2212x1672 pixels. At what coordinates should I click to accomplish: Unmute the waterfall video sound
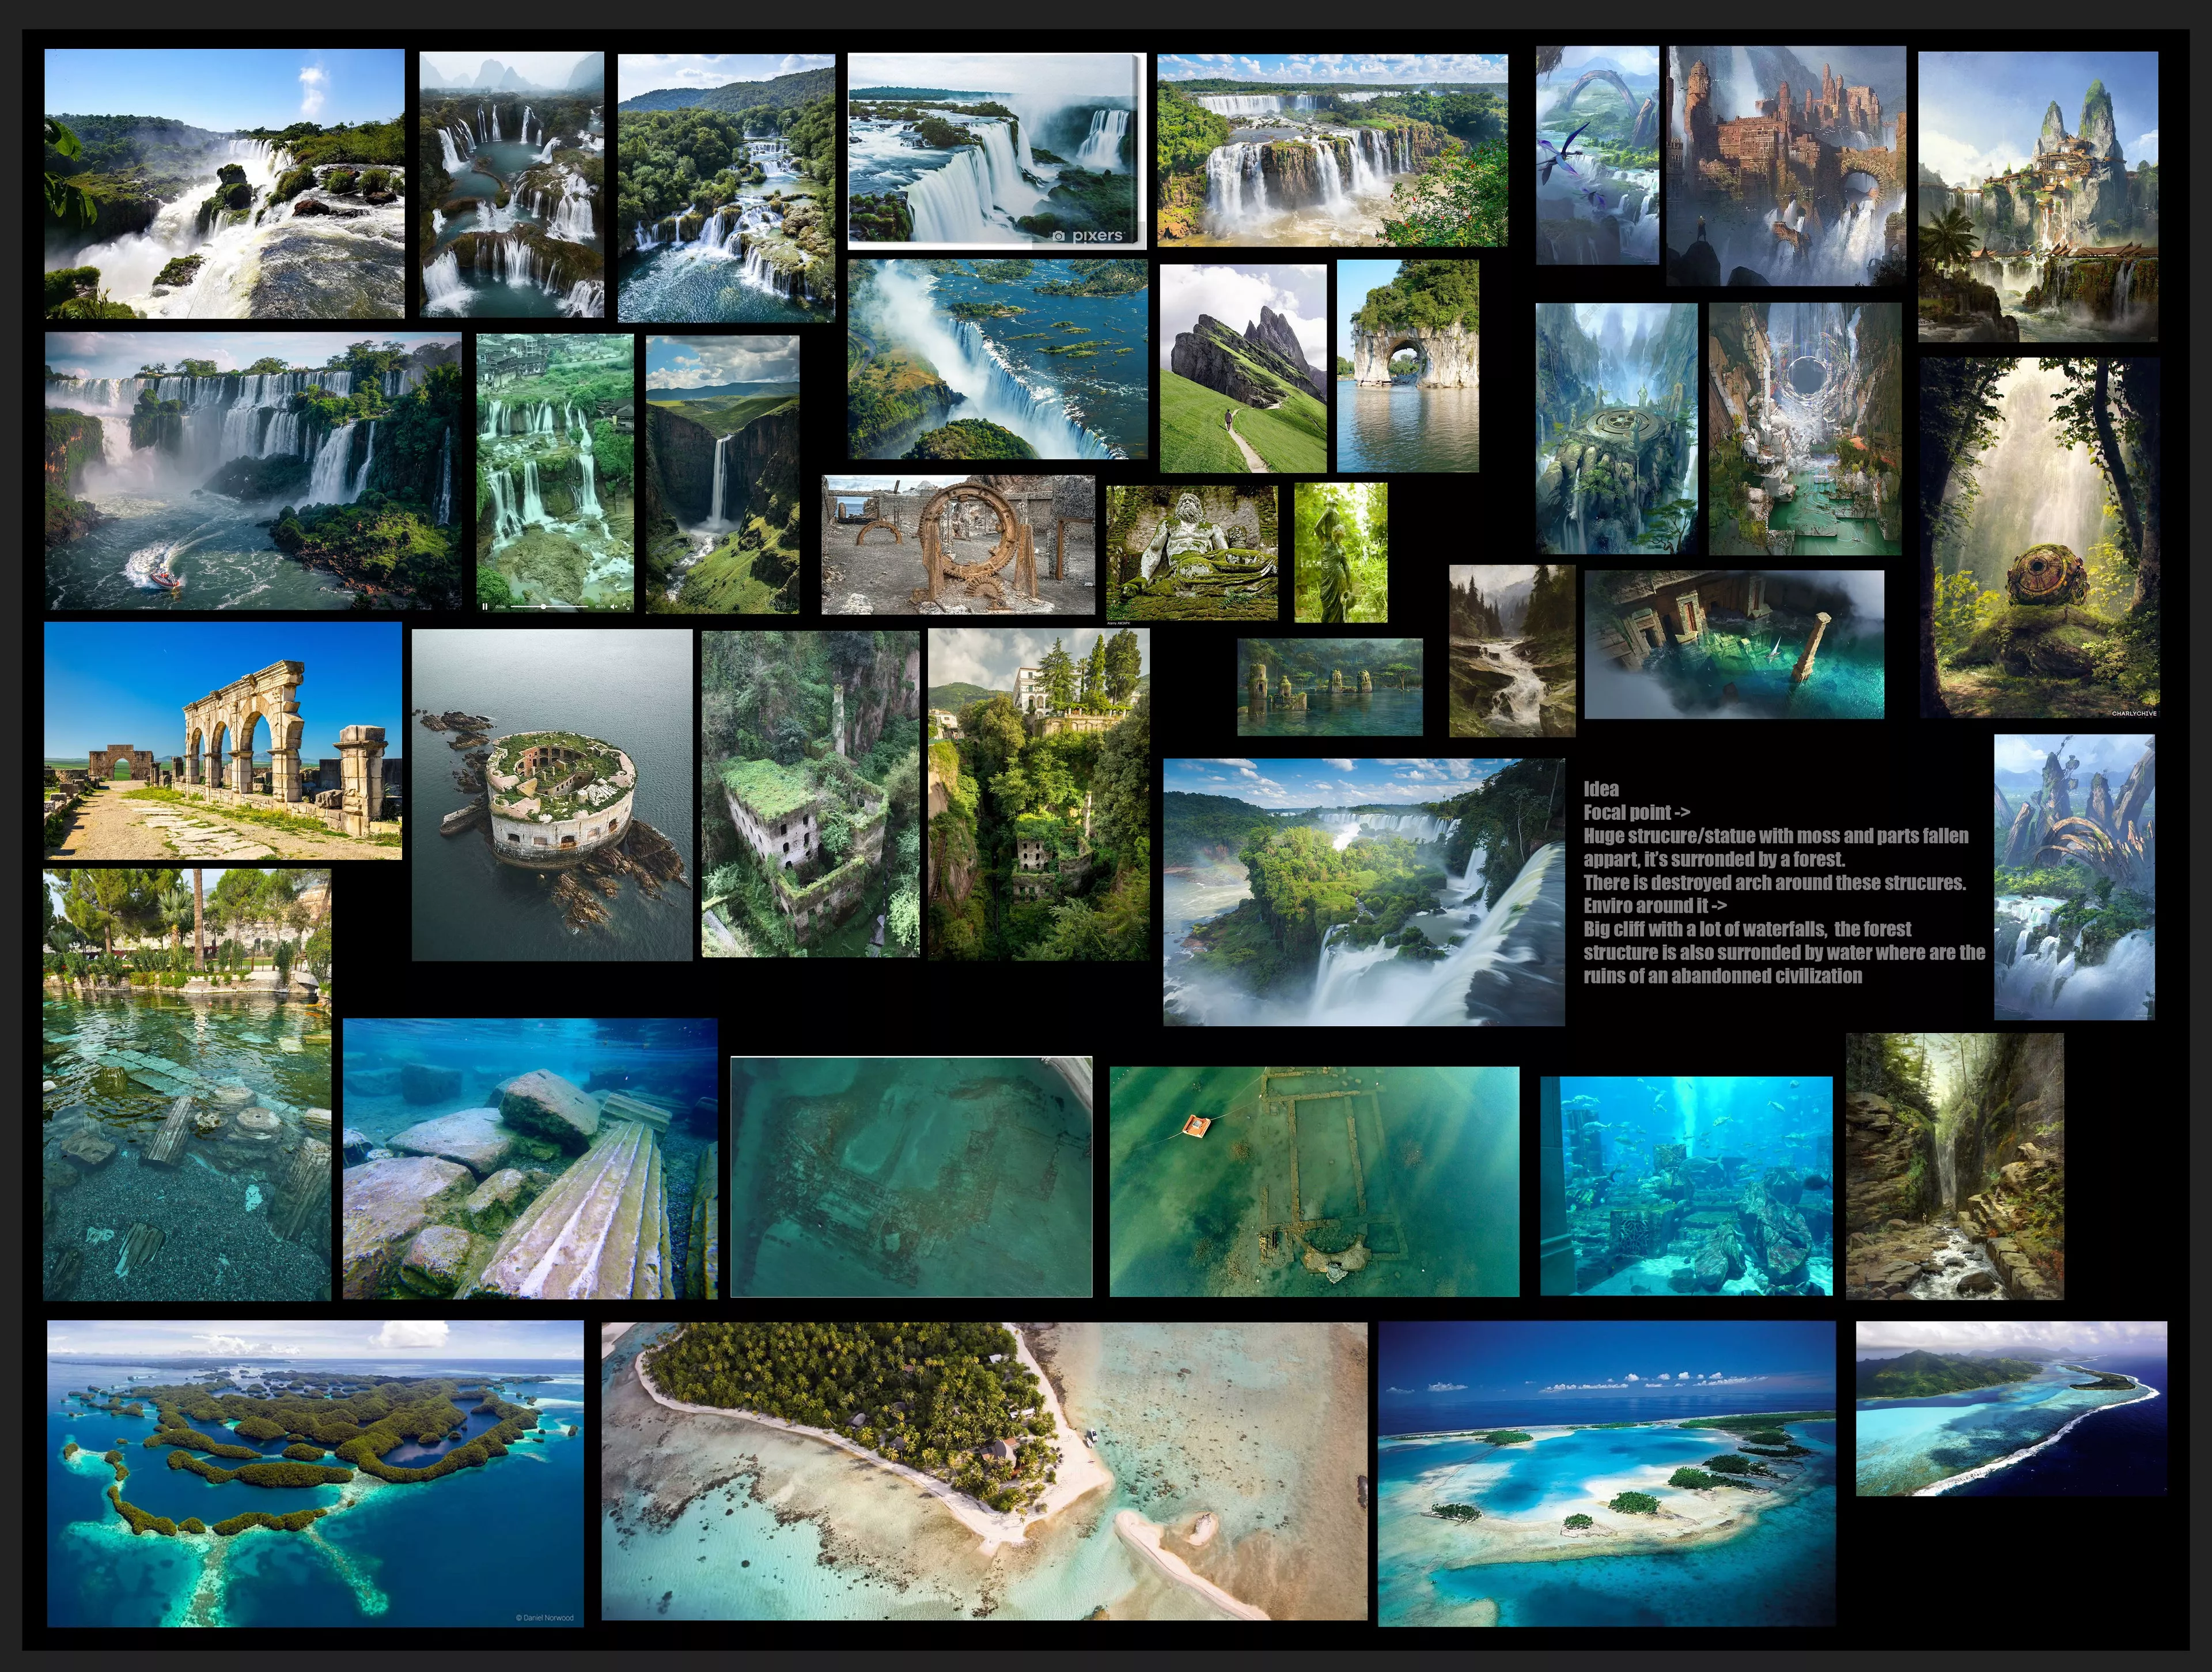[x=614, y=607]
